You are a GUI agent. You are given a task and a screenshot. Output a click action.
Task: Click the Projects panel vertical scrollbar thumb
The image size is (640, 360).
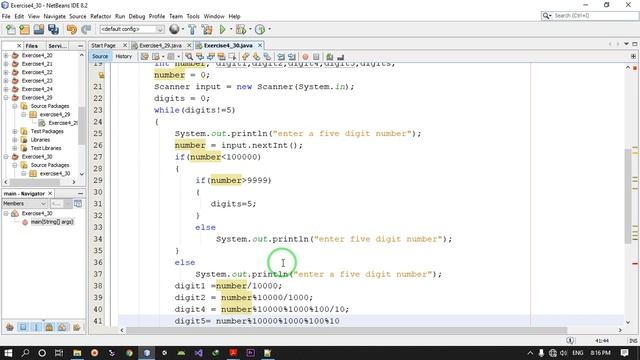pyautogui.click(x=82, y=125)
